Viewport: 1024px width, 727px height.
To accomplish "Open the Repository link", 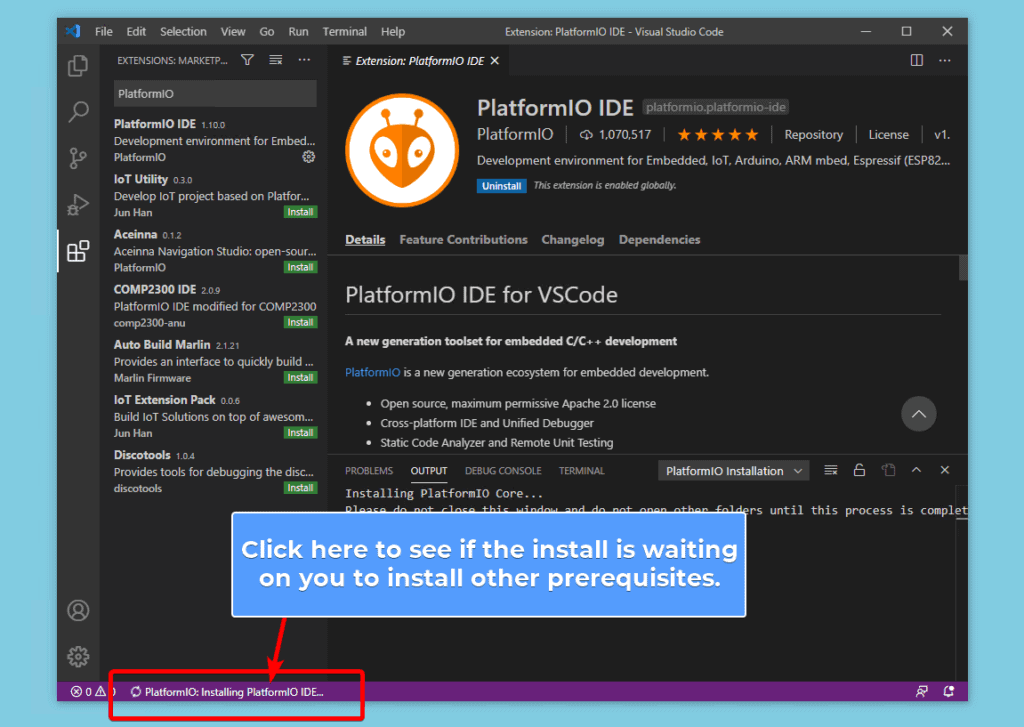I will tap(814, 135).
